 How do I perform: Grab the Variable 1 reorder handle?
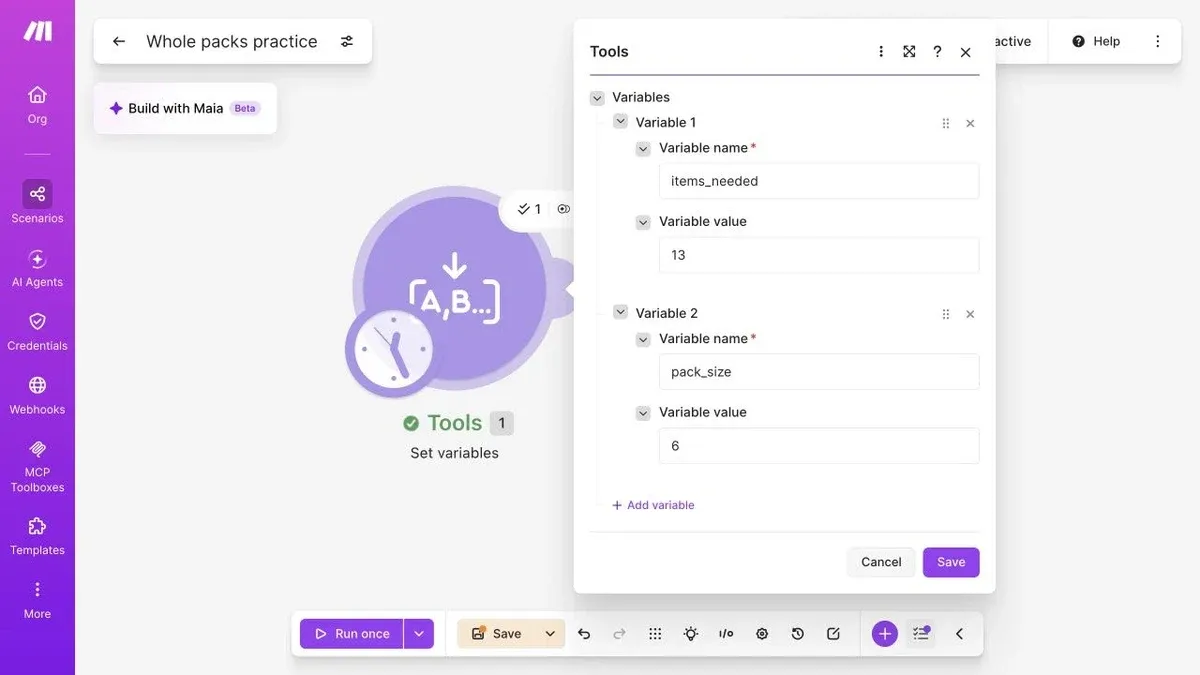click(x=946, y=123)
